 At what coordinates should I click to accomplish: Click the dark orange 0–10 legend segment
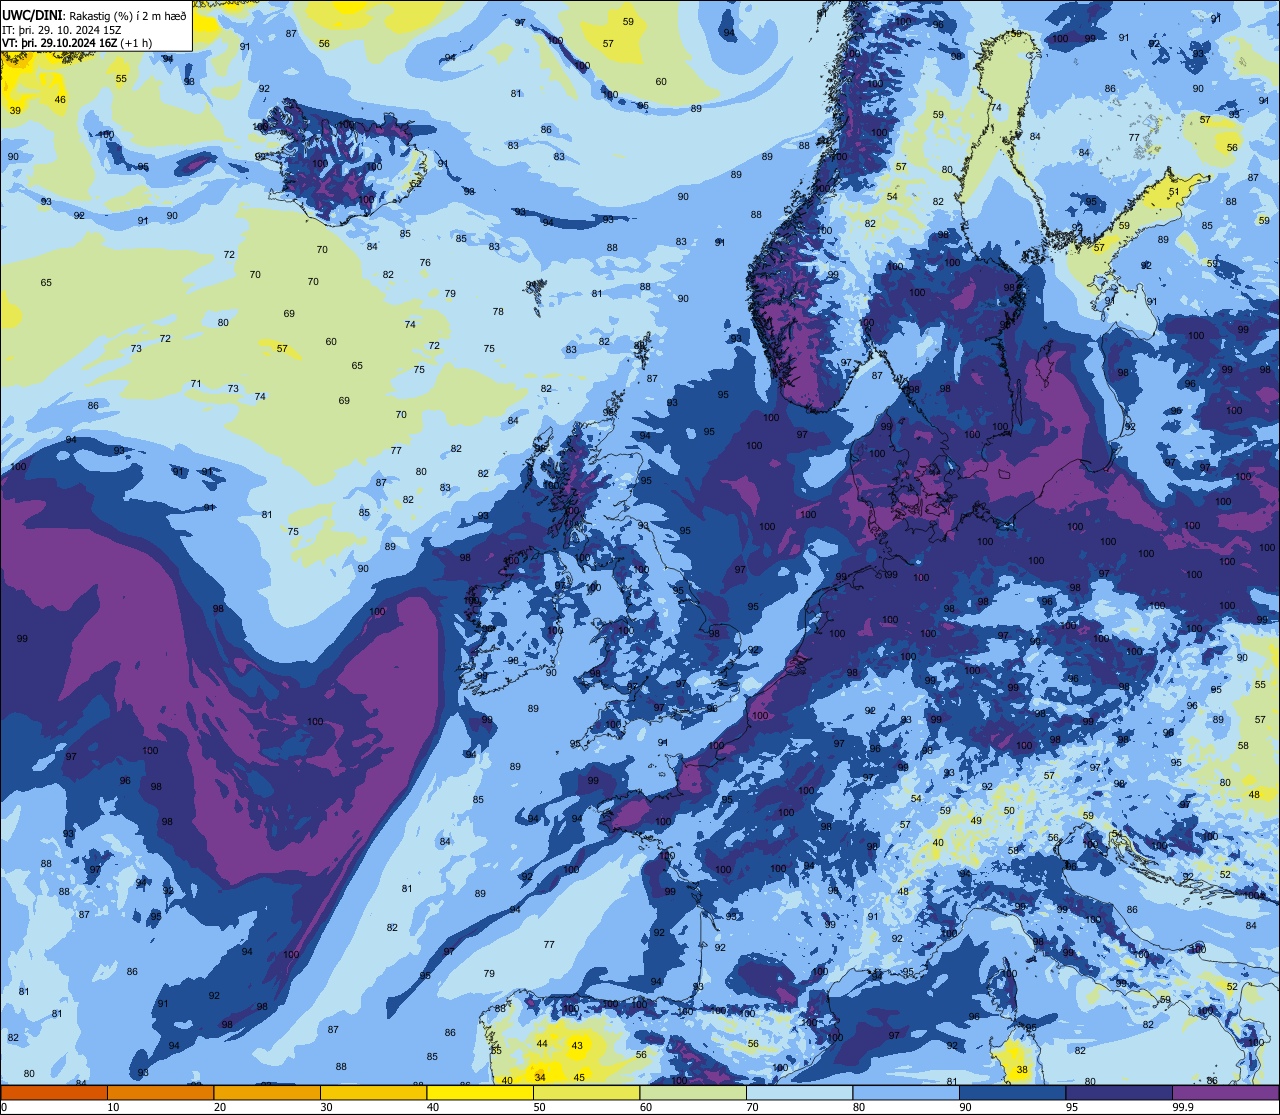click(x=54, y=1092)
